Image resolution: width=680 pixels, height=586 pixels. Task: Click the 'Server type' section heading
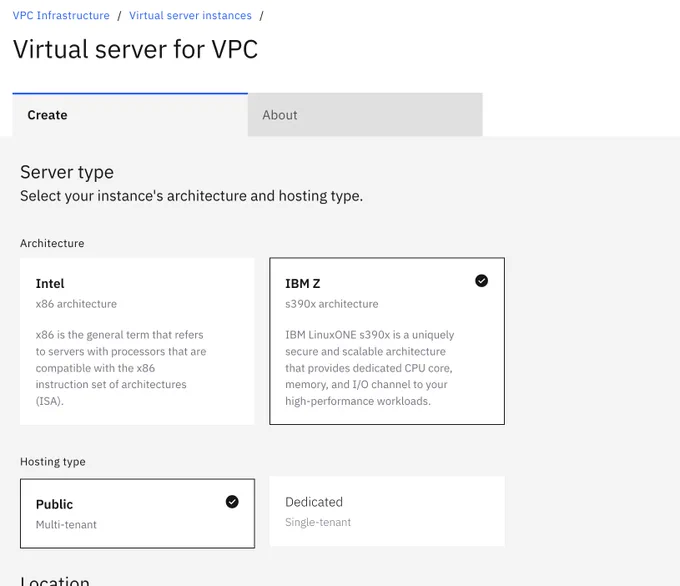coord(67,173)
